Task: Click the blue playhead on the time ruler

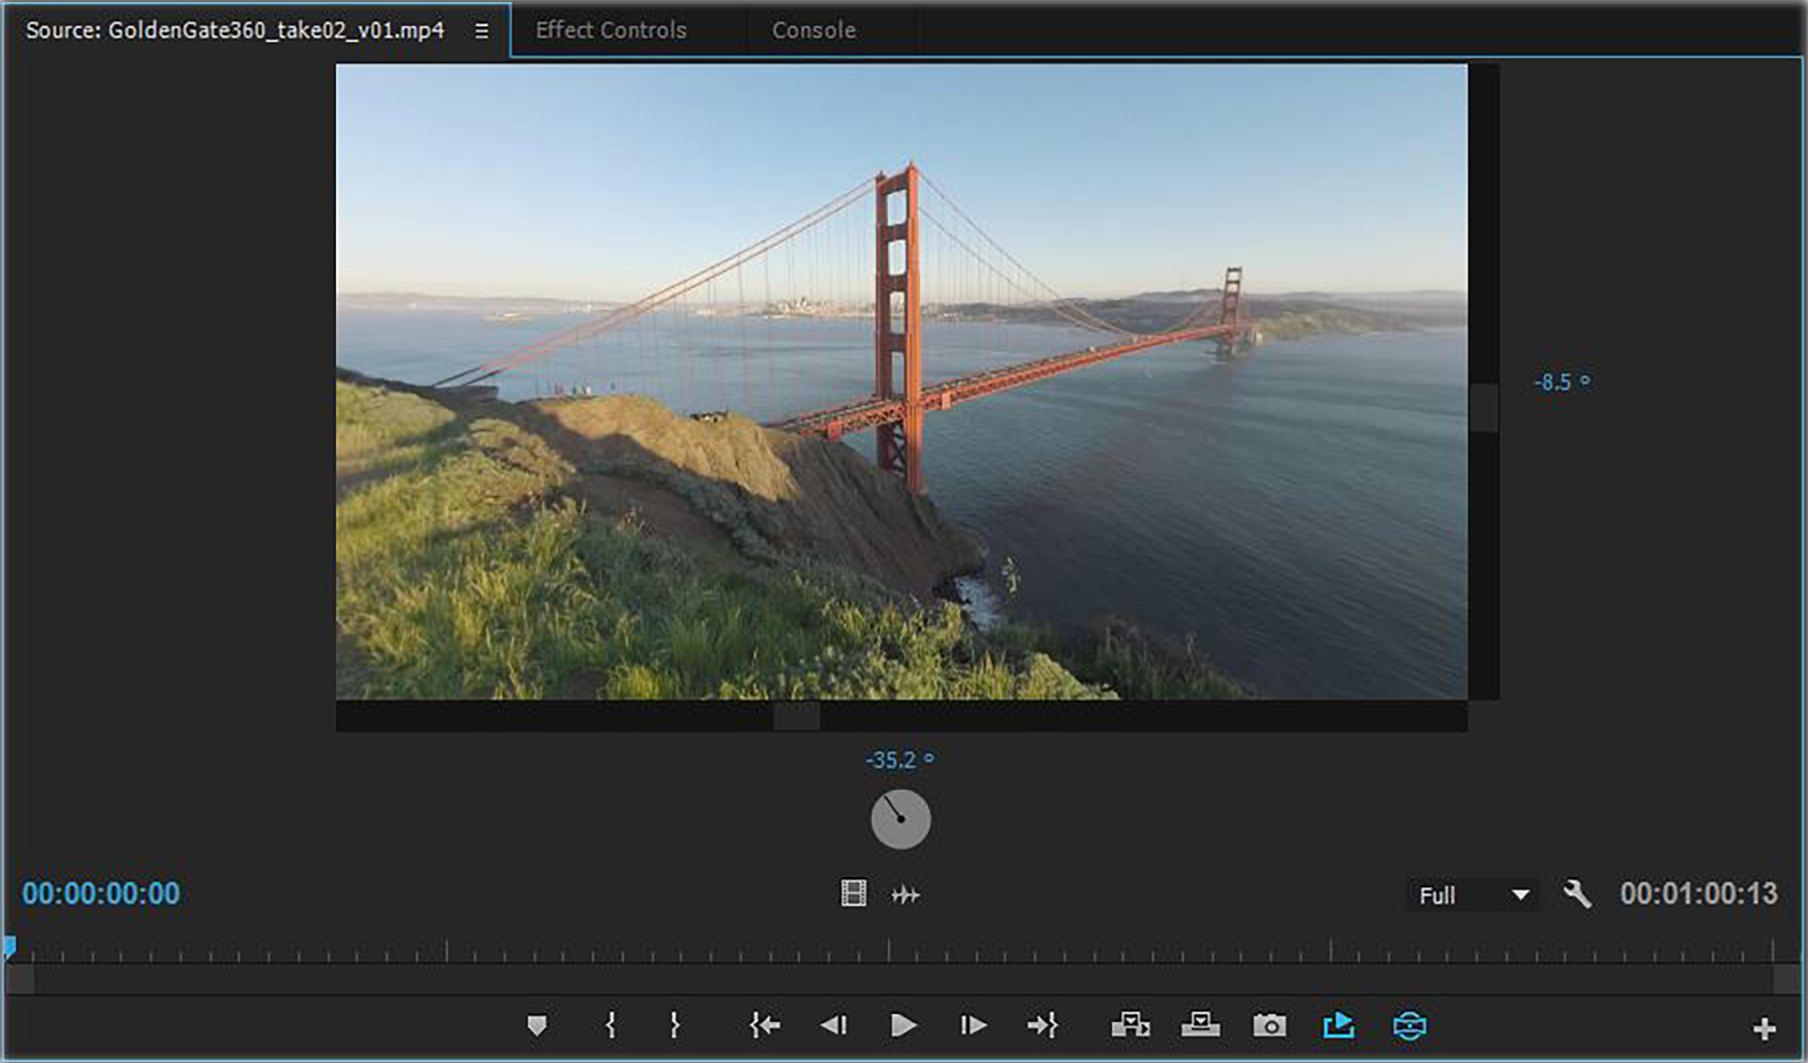Action: (x=9, y=946)
